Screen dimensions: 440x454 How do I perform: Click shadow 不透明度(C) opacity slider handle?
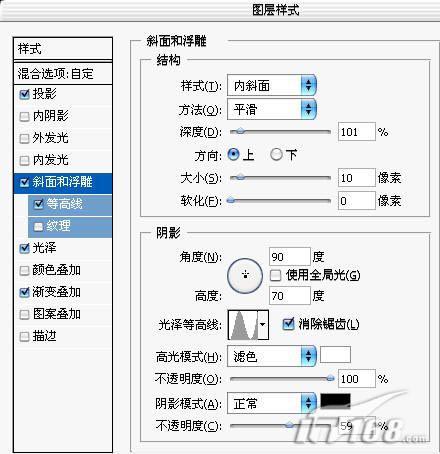coord(289,425)
